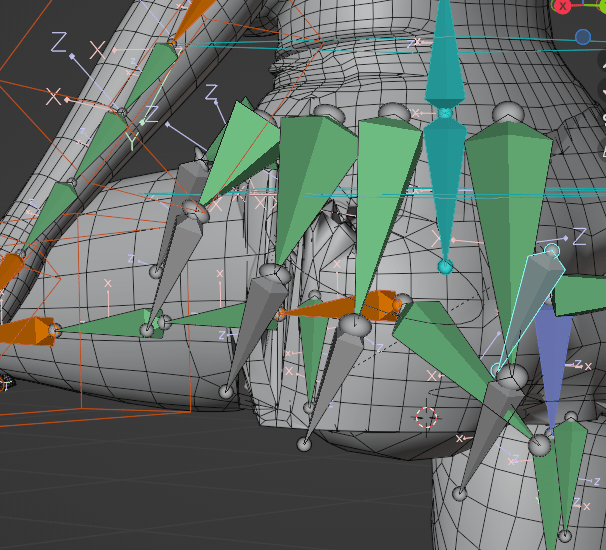Select the upper teal bone
This screenshot has width=606, height=550.
click(x=444, y=60)
